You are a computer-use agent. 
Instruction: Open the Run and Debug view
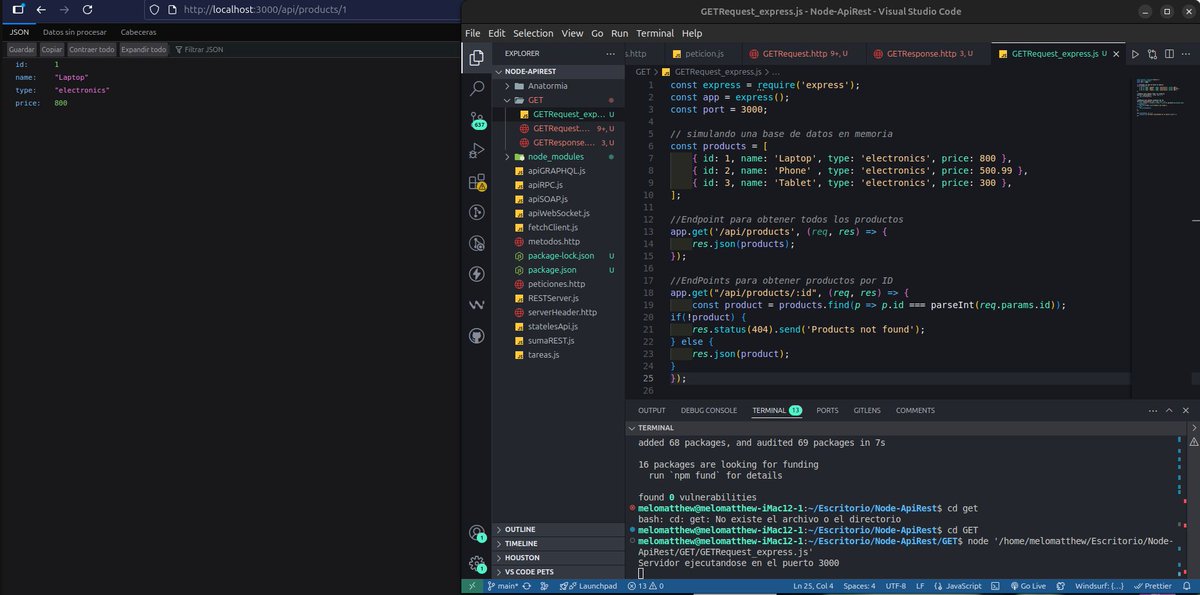[477, 152]
